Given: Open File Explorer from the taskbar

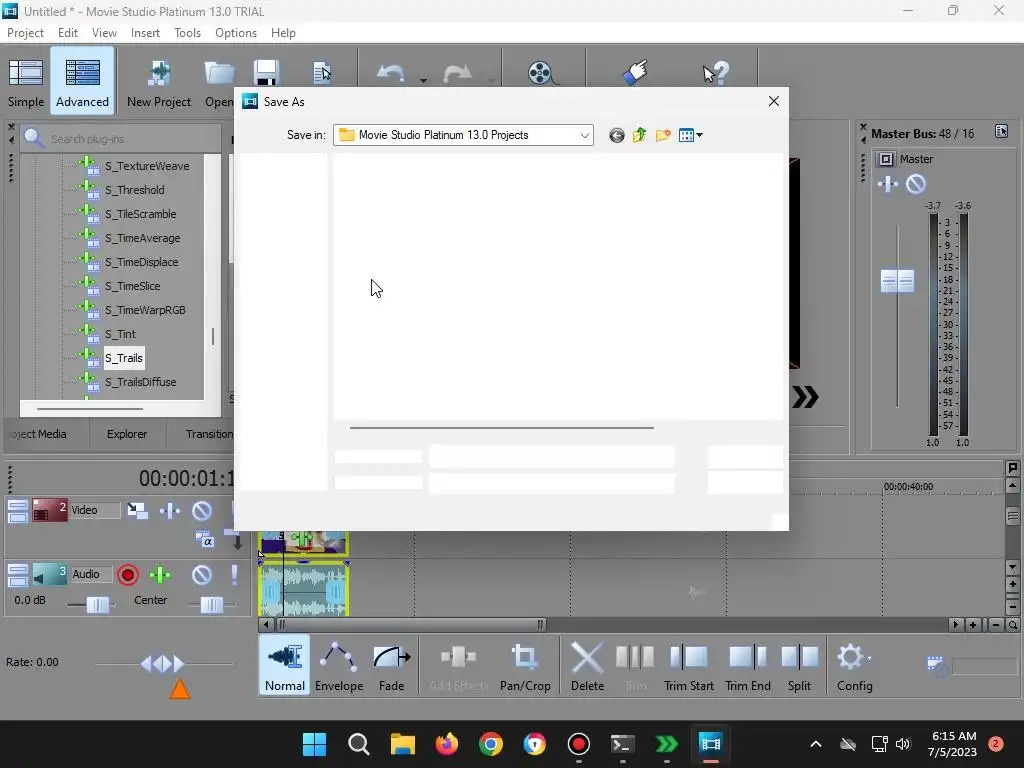Looking at the screenshot, I should 403,744.
